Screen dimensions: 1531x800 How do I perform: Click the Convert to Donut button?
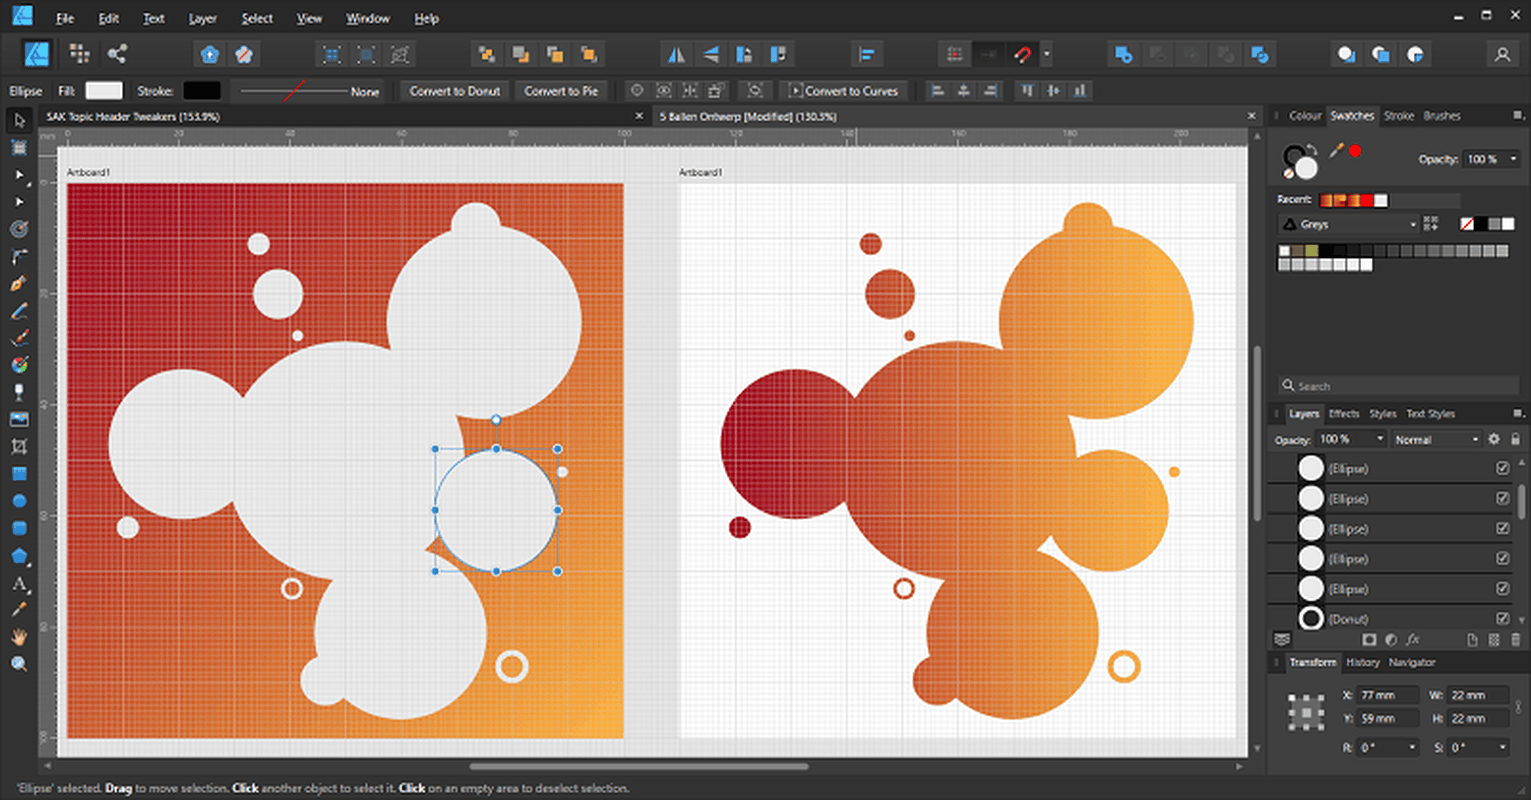[x=455, y=91]
